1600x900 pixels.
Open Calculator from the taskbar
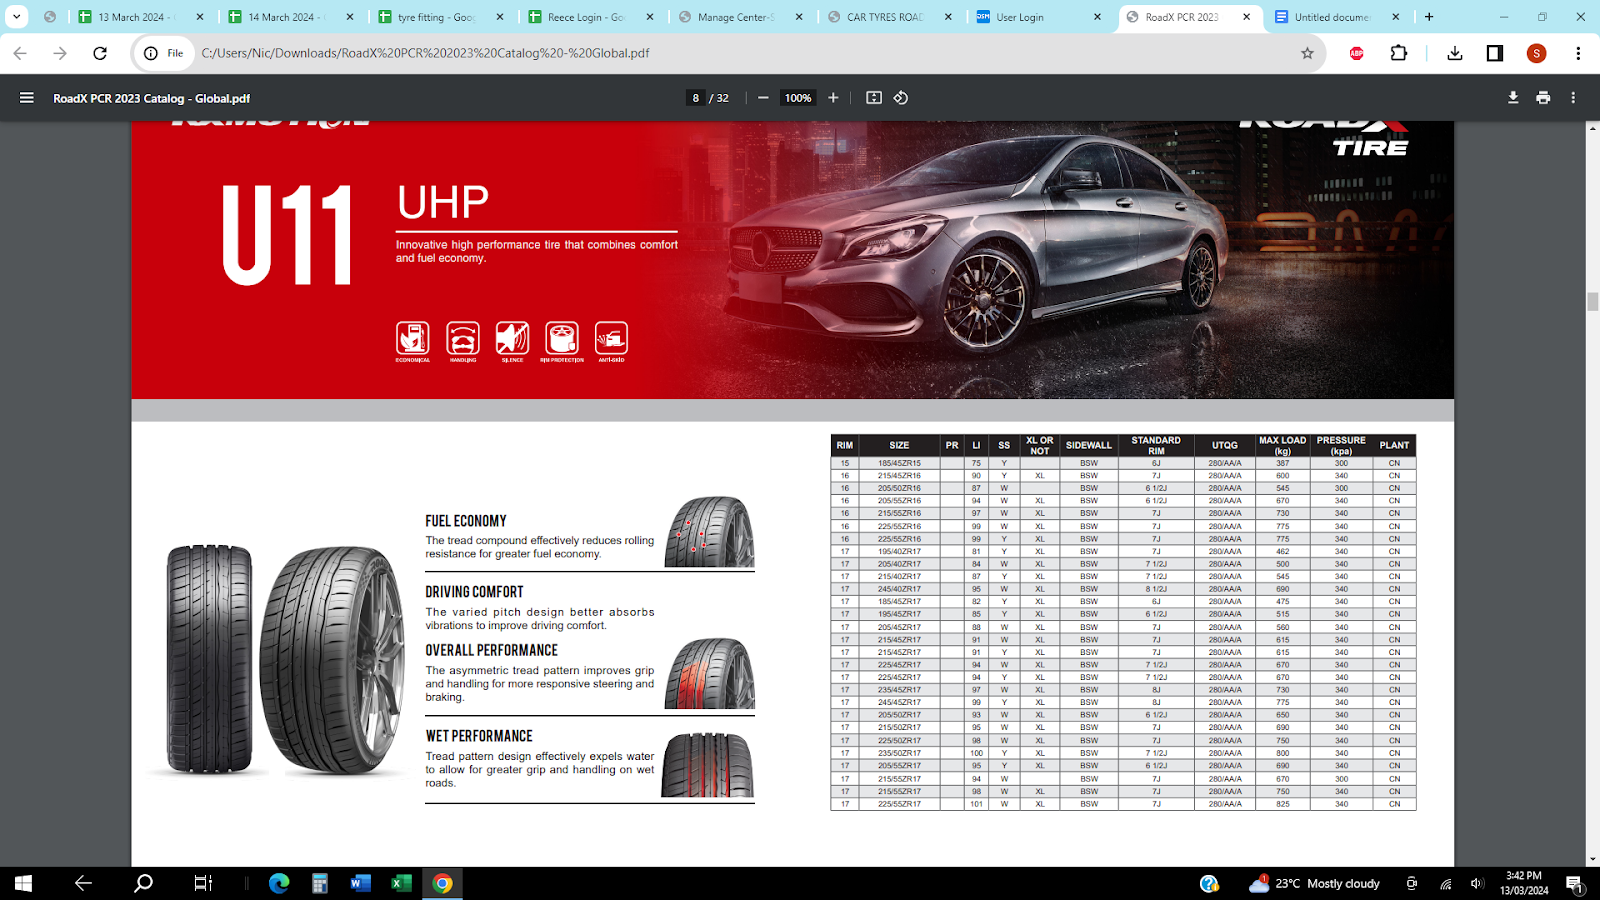(x=320, y=883)
